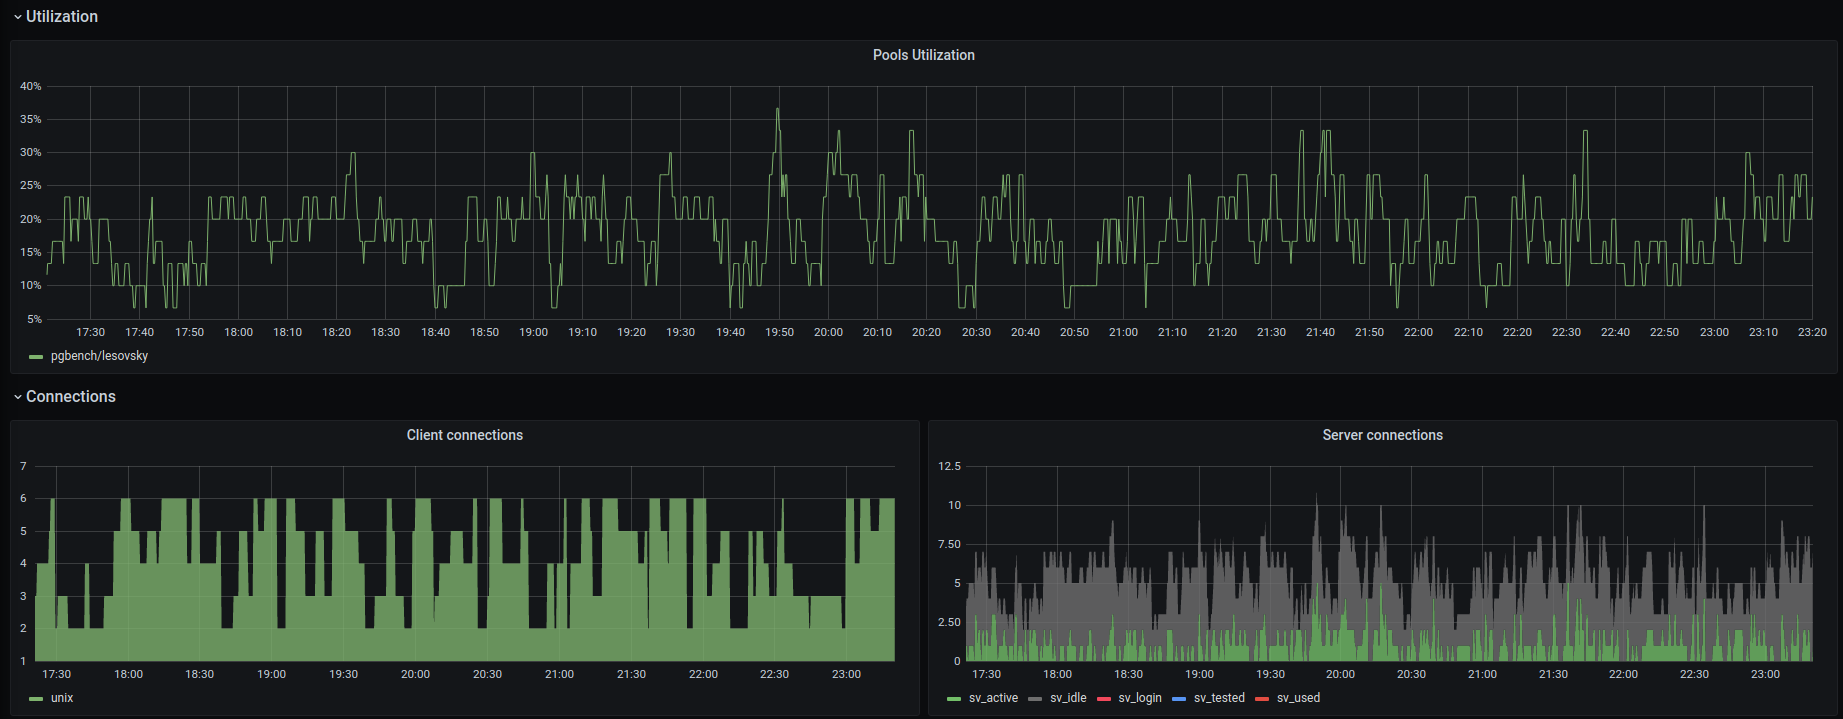This screenshot has width=1843, height=719.
Task: Open the Utilization row title
Action: tap(62, 17)
